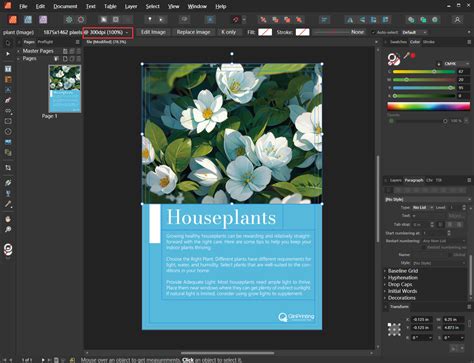Adjust the Cyan slider in Color panel
Image resolution: width=474 pixels, height=363 pixels.
pos(424,72)
